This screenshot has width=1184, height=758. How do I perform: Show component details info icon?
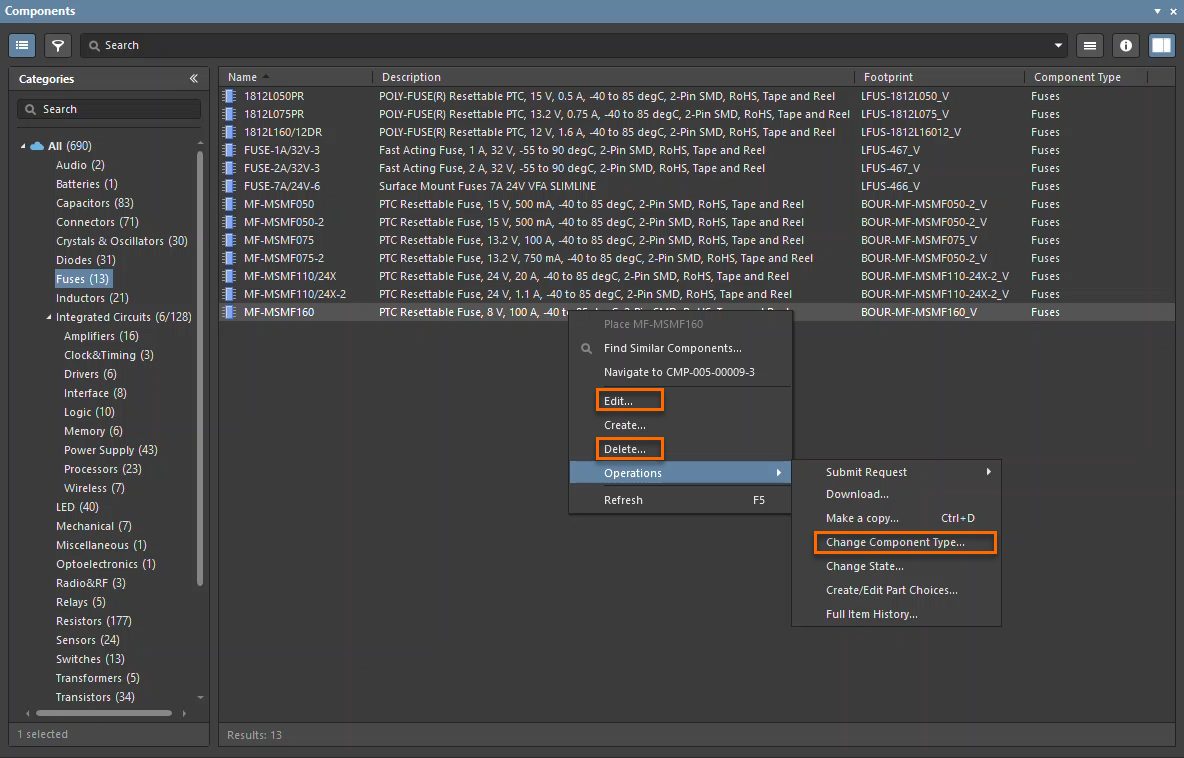(1125, 45)
